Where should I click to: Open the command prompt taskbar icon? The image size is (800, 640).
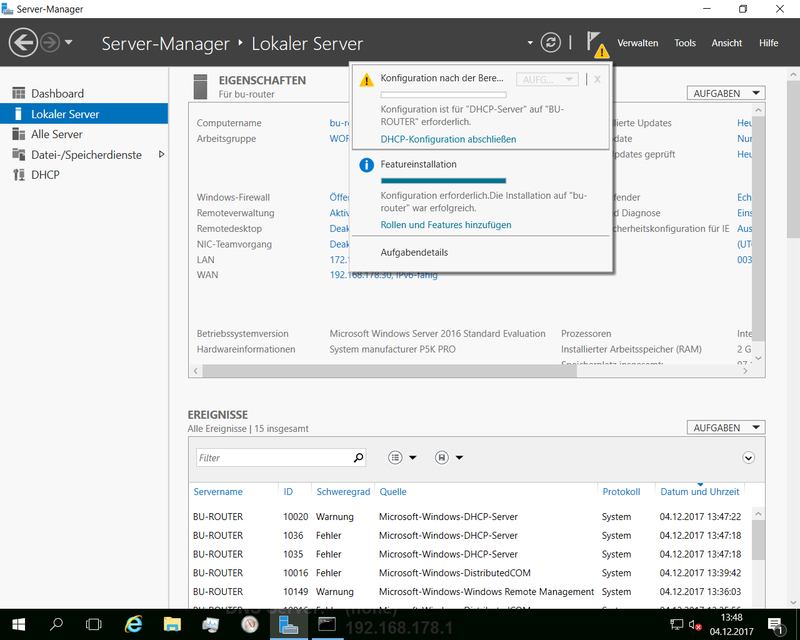[326, 625]
